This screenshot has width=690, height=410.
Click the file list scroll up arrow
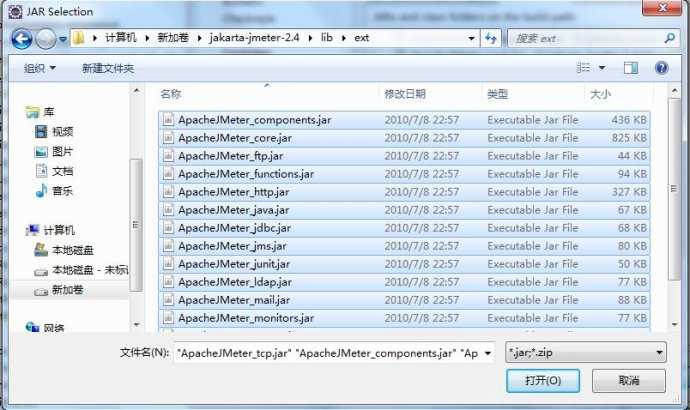[674, 91]
